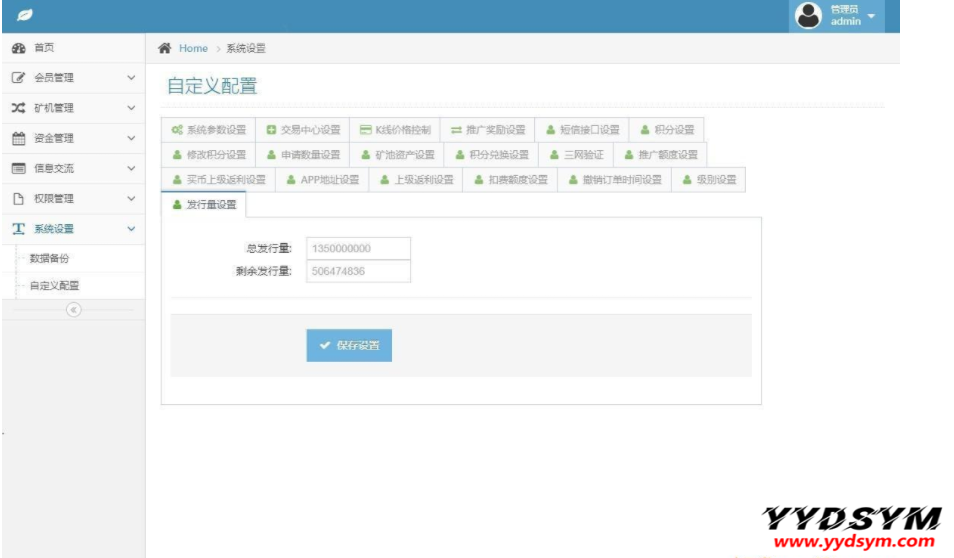Open the admin account dropdown caret
This screenshot has width=954, height=558.
click(871, 16)
